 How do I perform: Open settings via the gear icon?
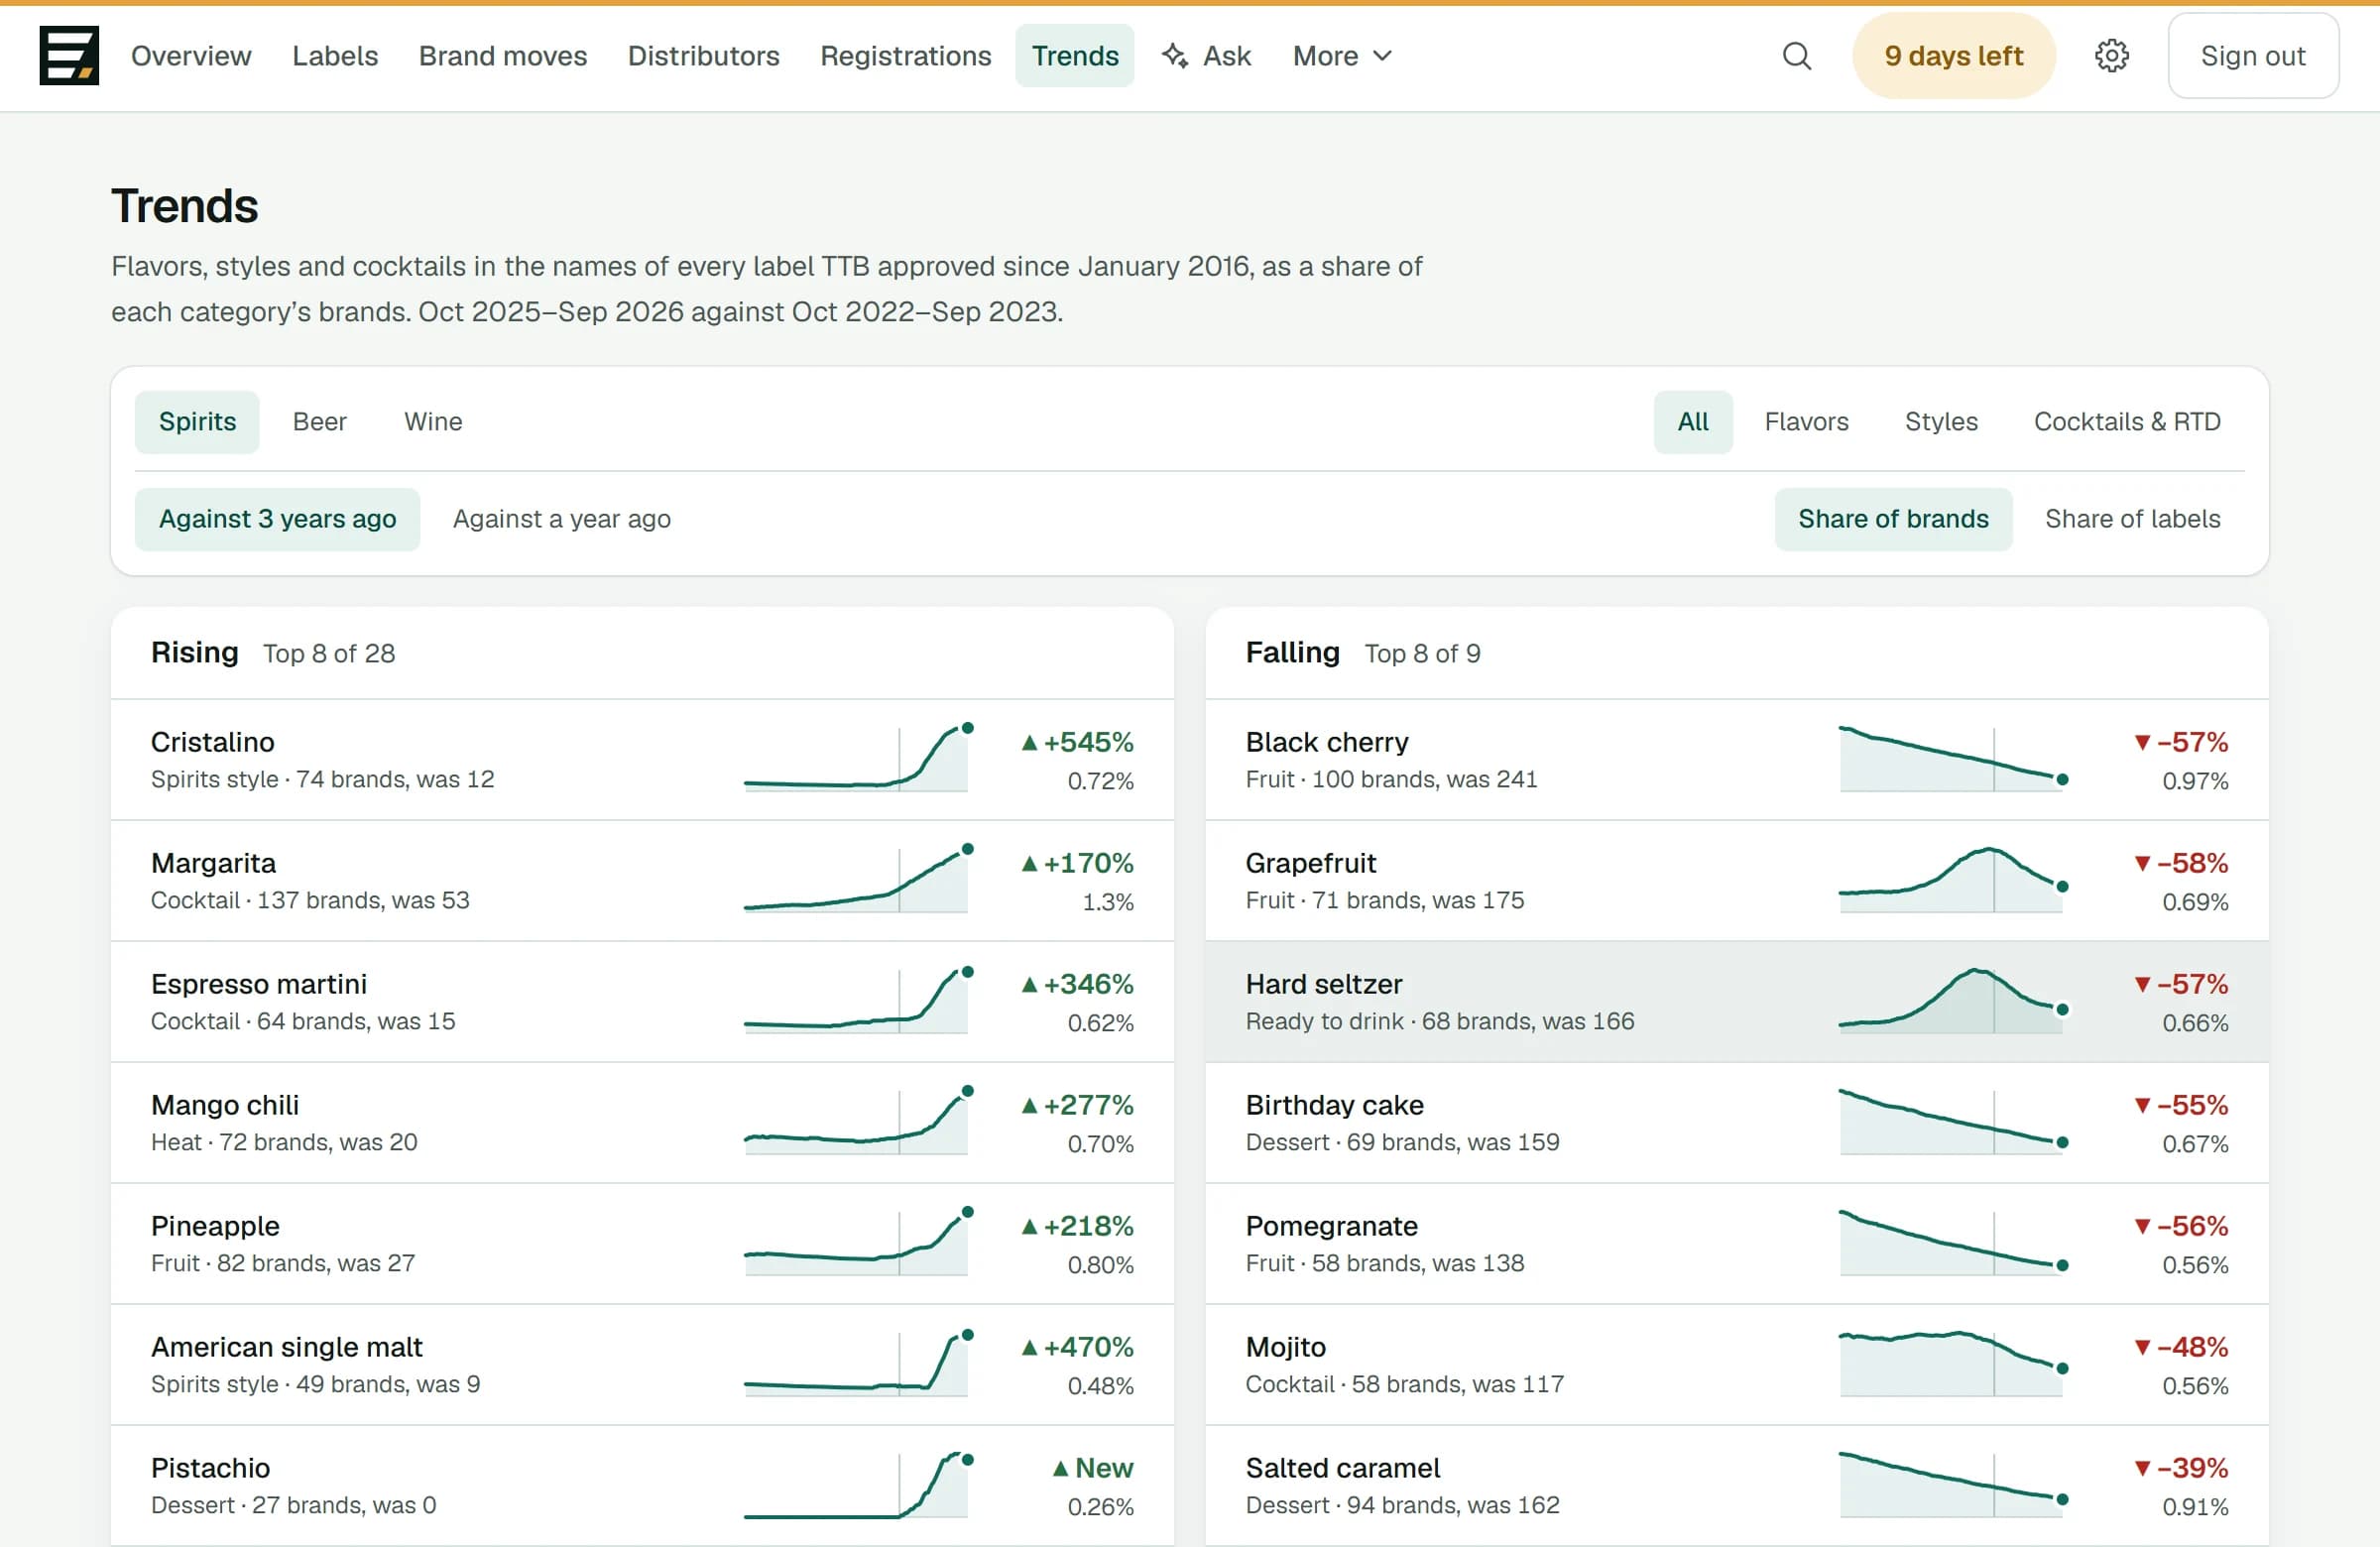[2111, 56]
